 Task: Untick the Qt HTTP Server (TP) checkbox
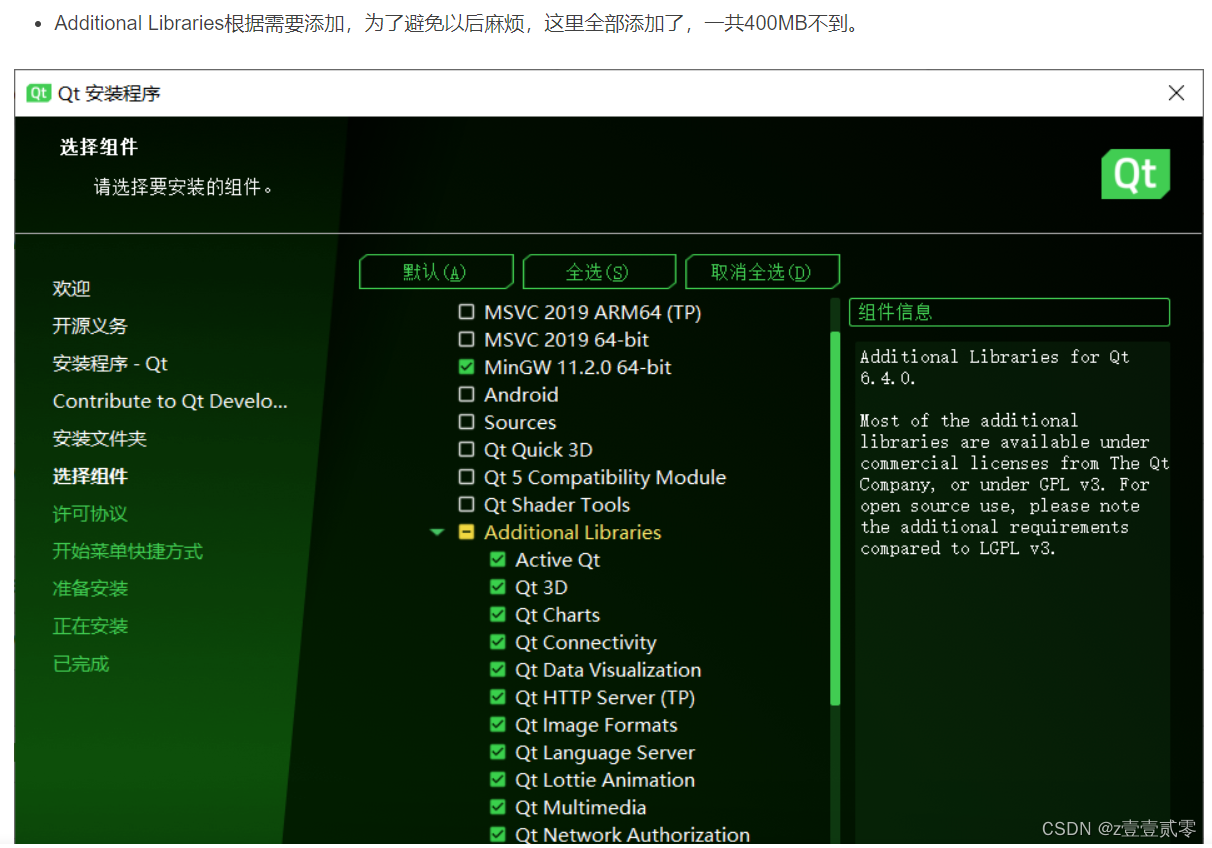coord(497,697)
